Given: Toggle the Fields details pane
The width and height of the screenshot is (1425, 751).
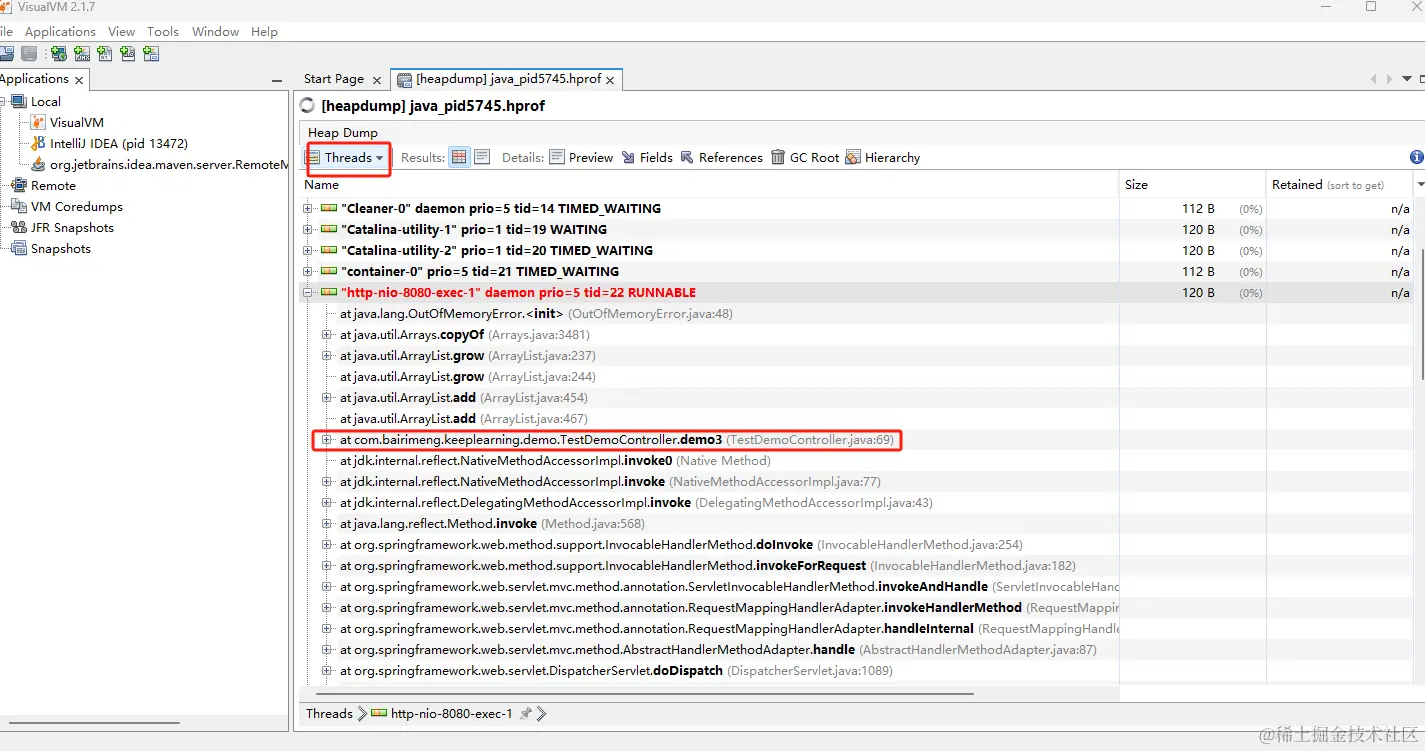Looking at the screenshot, I should (x=646, y=157).
